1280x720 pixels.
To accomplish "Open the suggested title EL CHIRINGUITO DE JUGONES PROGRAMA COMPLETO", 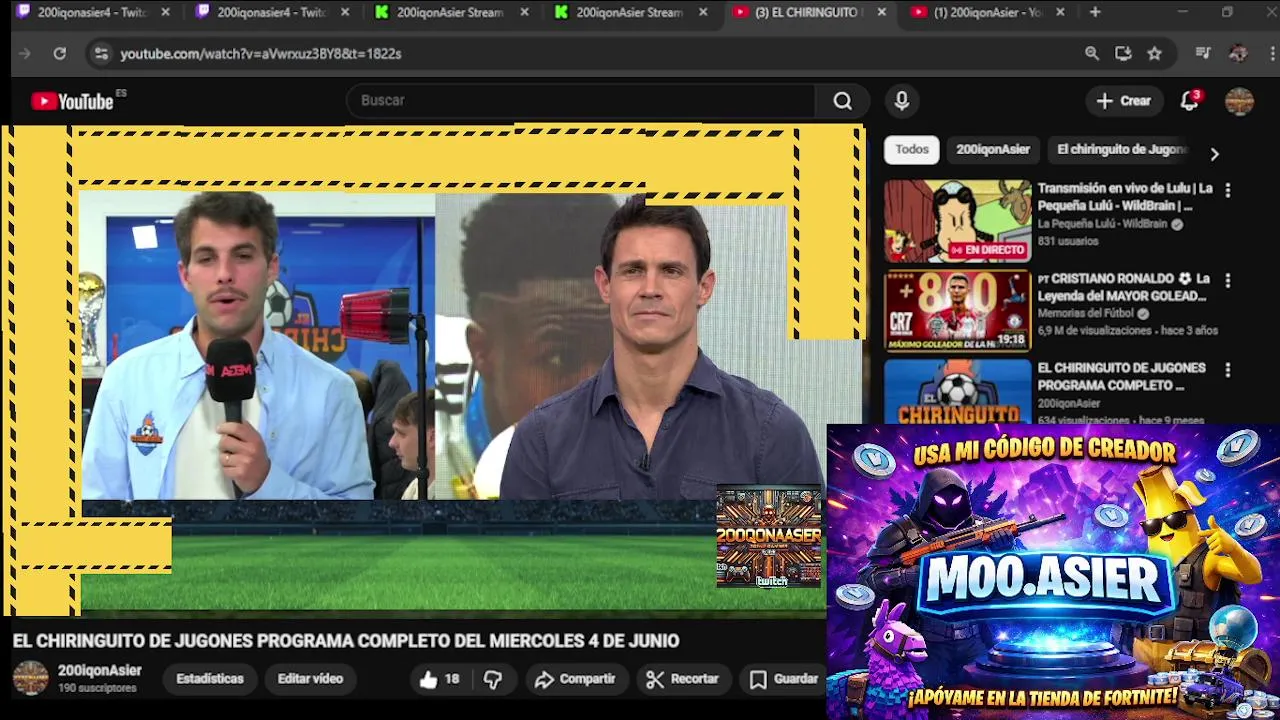I will (x=1122, y=377).
